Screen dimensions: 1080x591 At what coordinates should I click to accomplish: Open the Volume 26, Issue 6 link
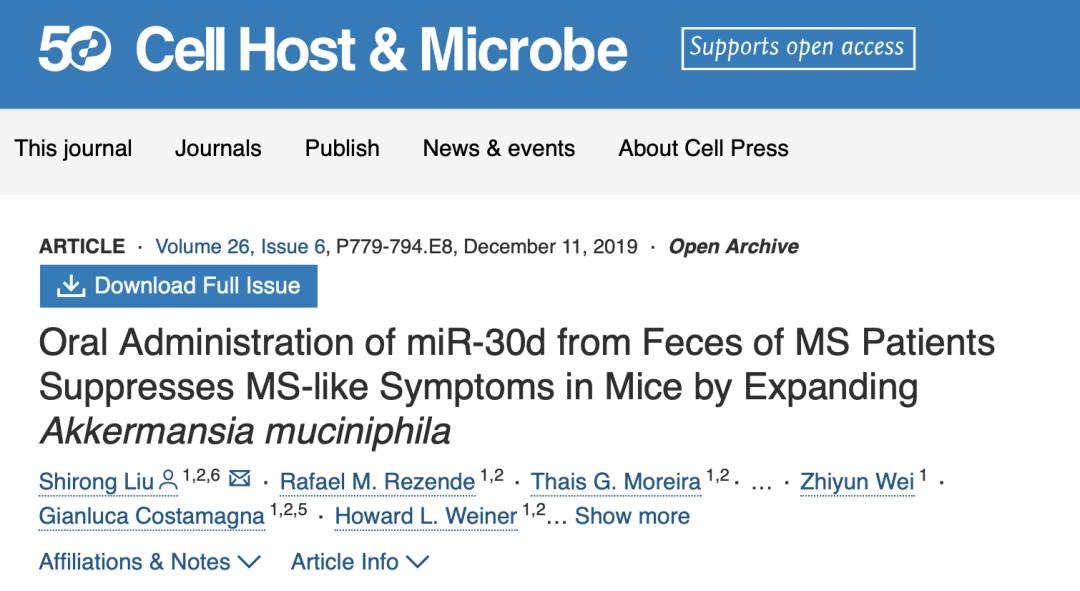240,247
